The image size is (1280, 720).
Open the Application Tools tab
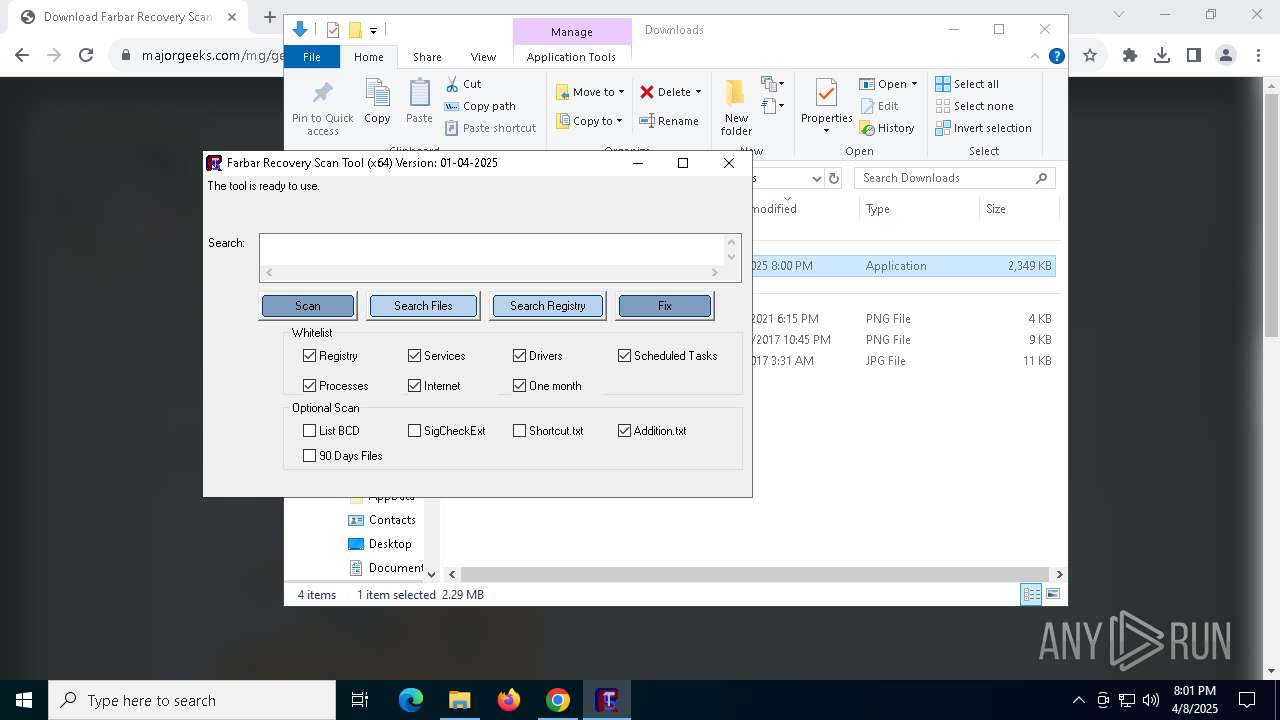point(571,57)
